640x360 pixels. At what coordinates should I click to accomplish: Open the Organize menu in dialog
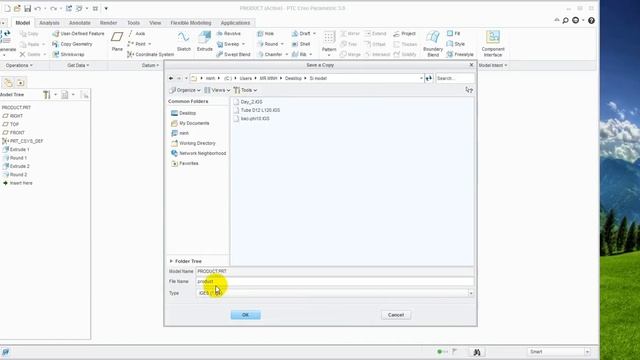click(185, 90)
